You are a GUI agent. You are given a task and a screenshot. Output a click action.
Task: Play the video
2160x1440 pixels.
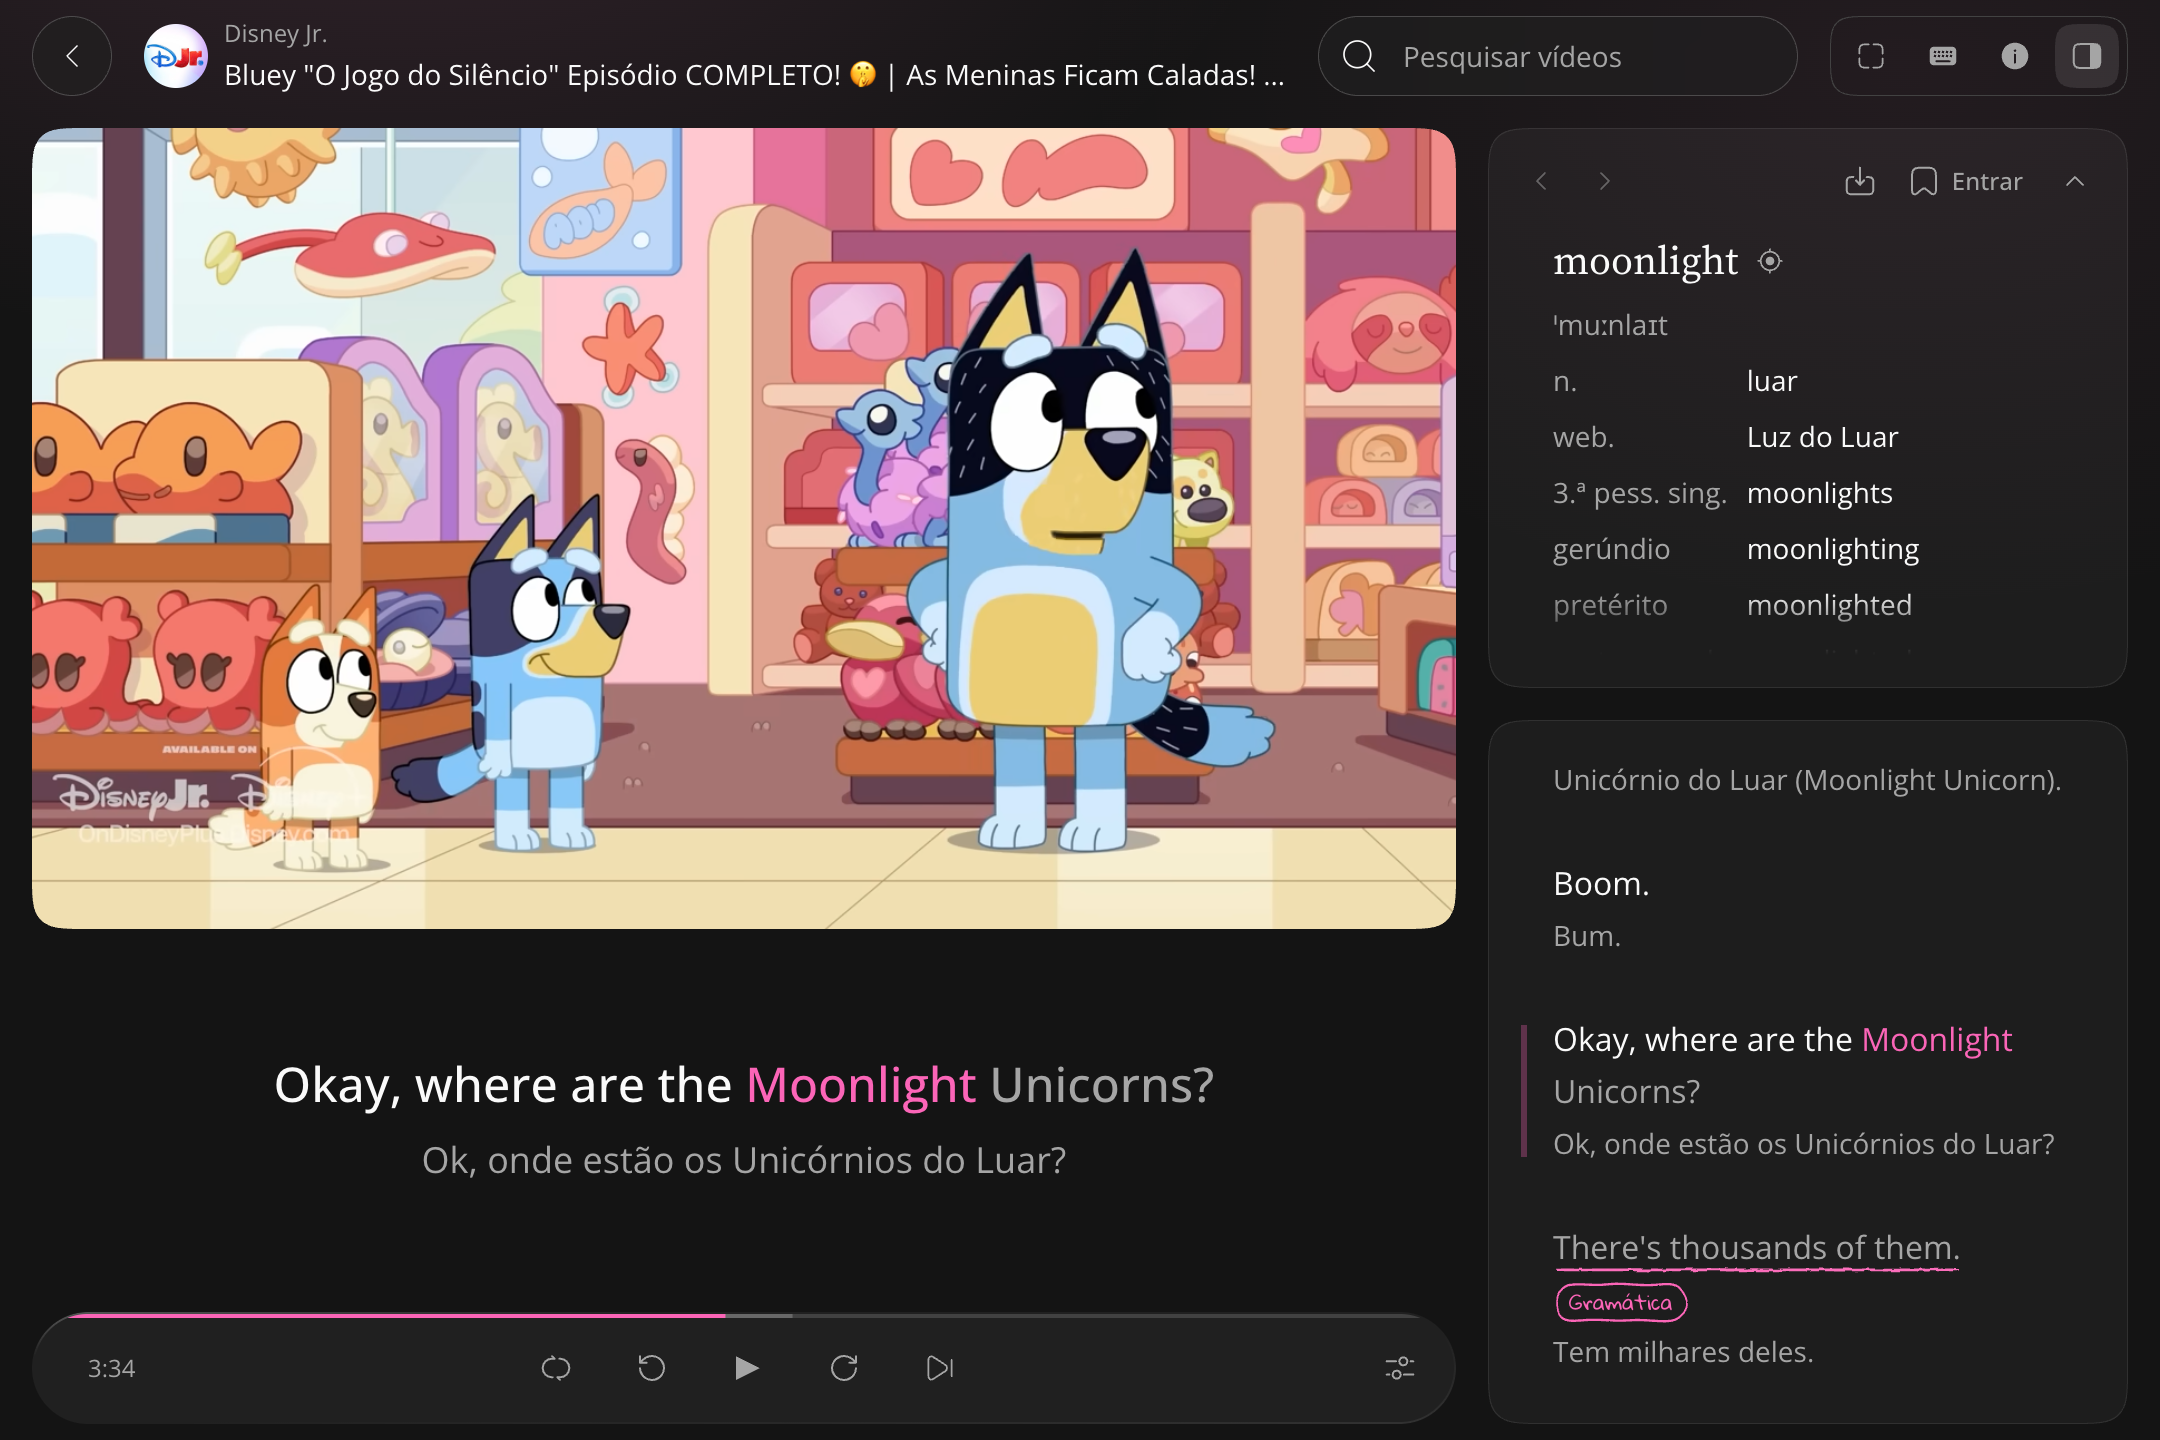click(x=746, y=1367)
